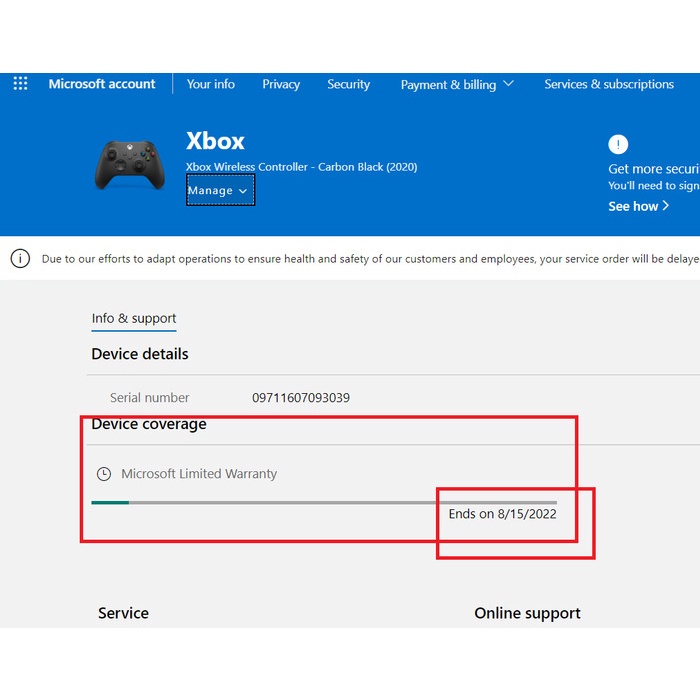The image size is (700, 700).
Task: Click the Ends on 8/15/2022 text
Action: [503, 514]
